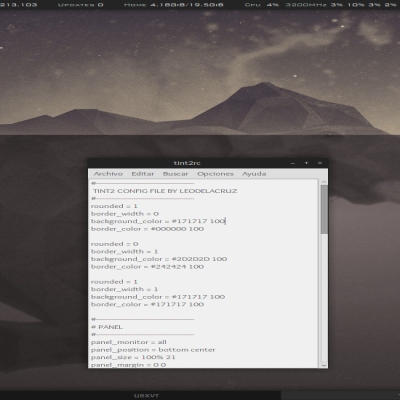Click the vertical scrollbar thumb

click(324, 209)
